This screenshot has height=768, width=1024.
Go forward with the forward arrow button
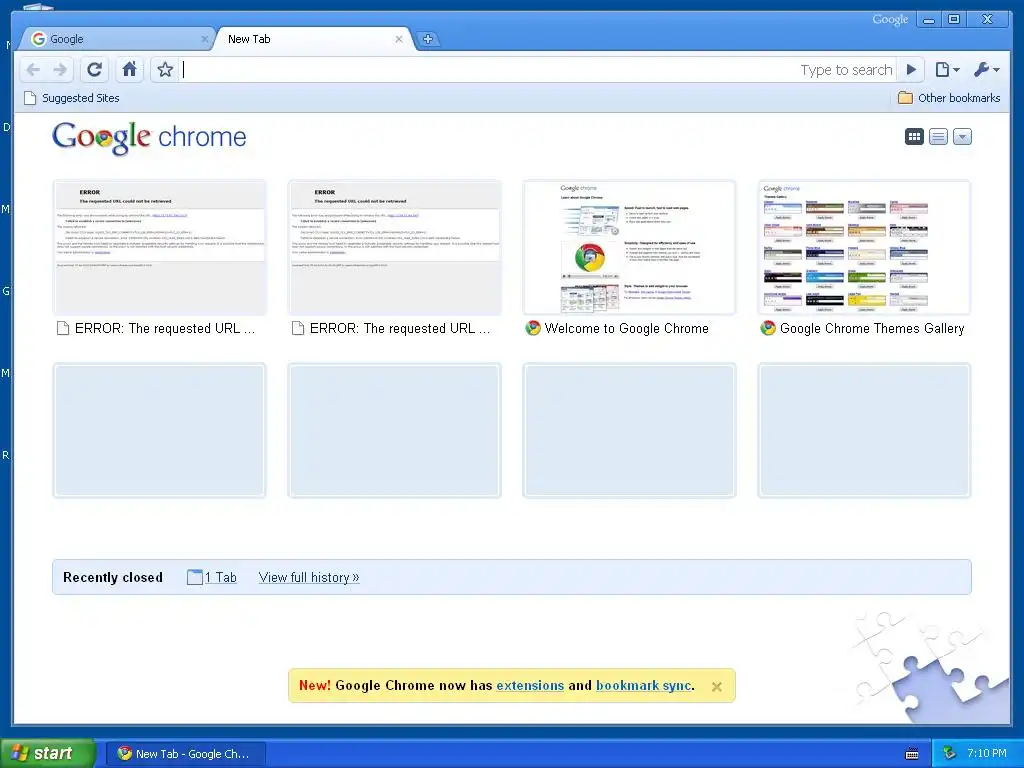(x=60, y=69)
